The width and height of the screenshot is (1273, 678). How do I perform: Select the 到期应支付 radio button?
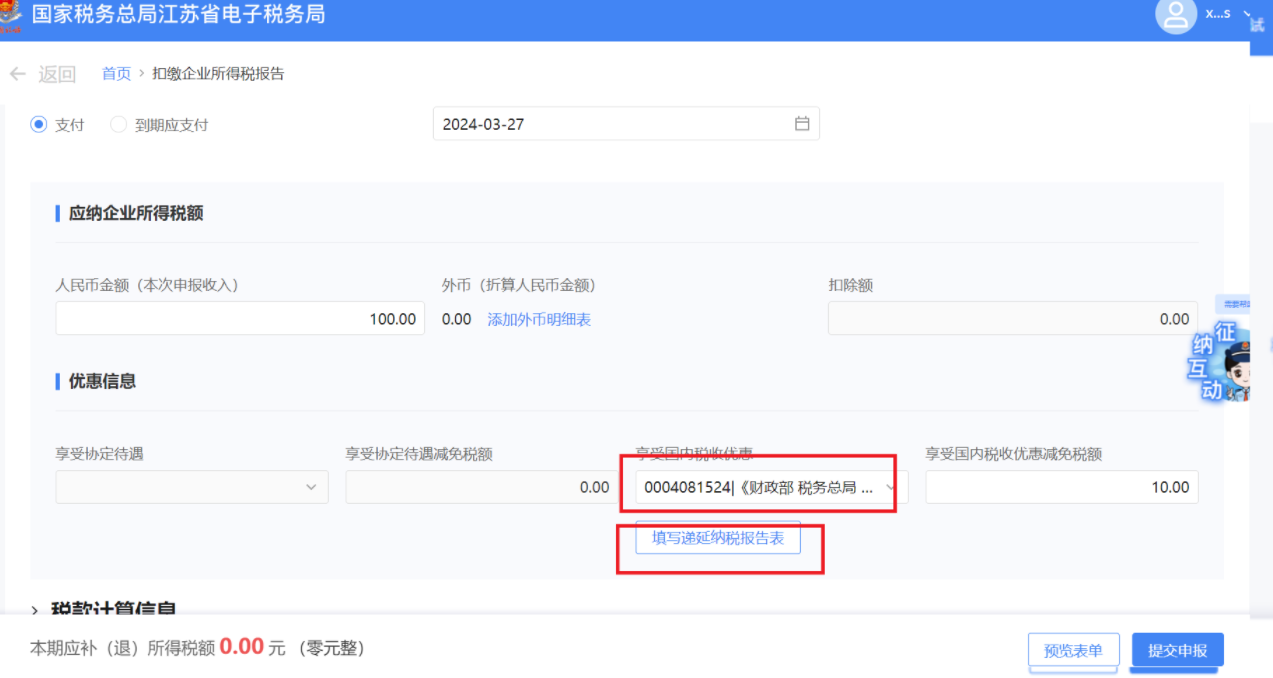[118, 125]
